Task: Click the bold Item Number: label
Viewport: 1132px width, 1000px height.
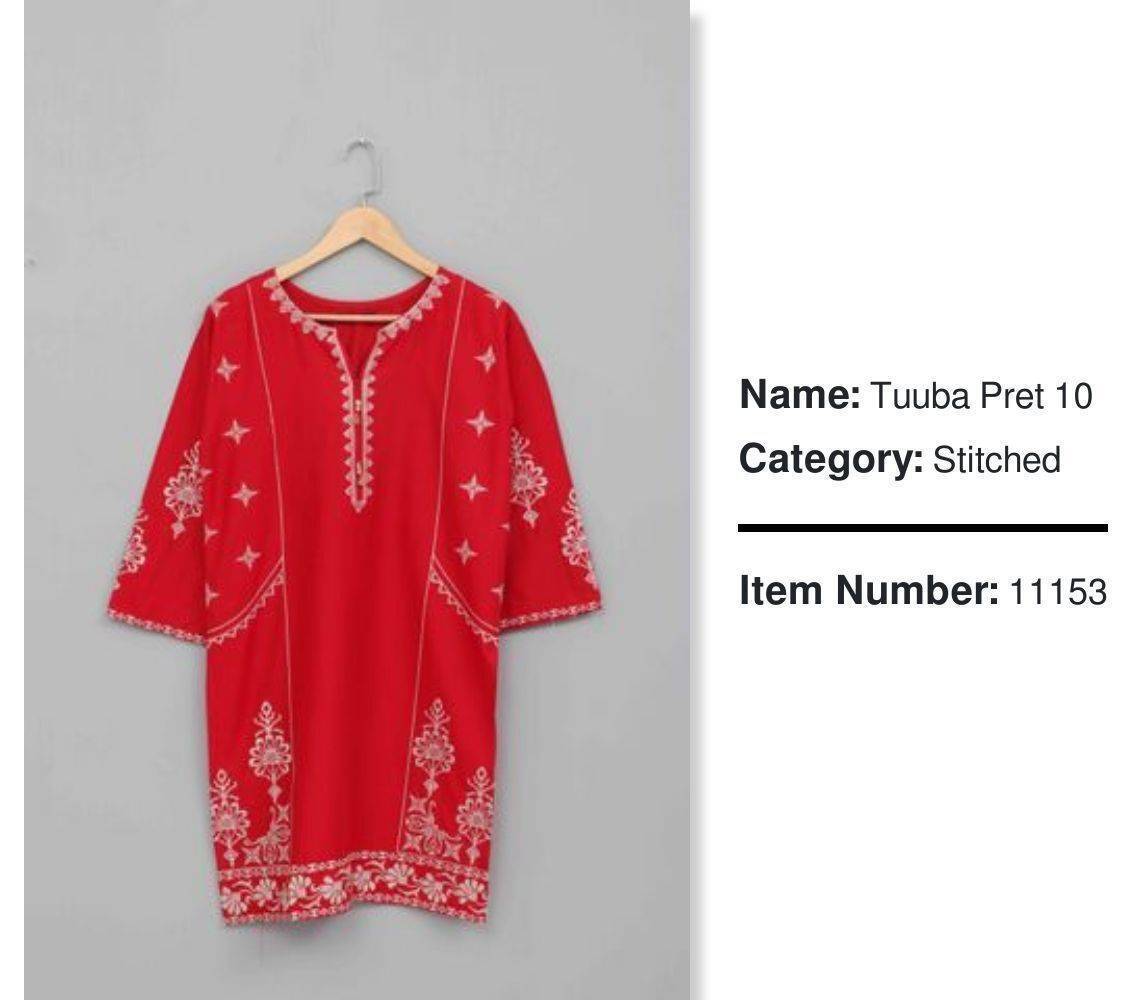Action: [869, 591]
